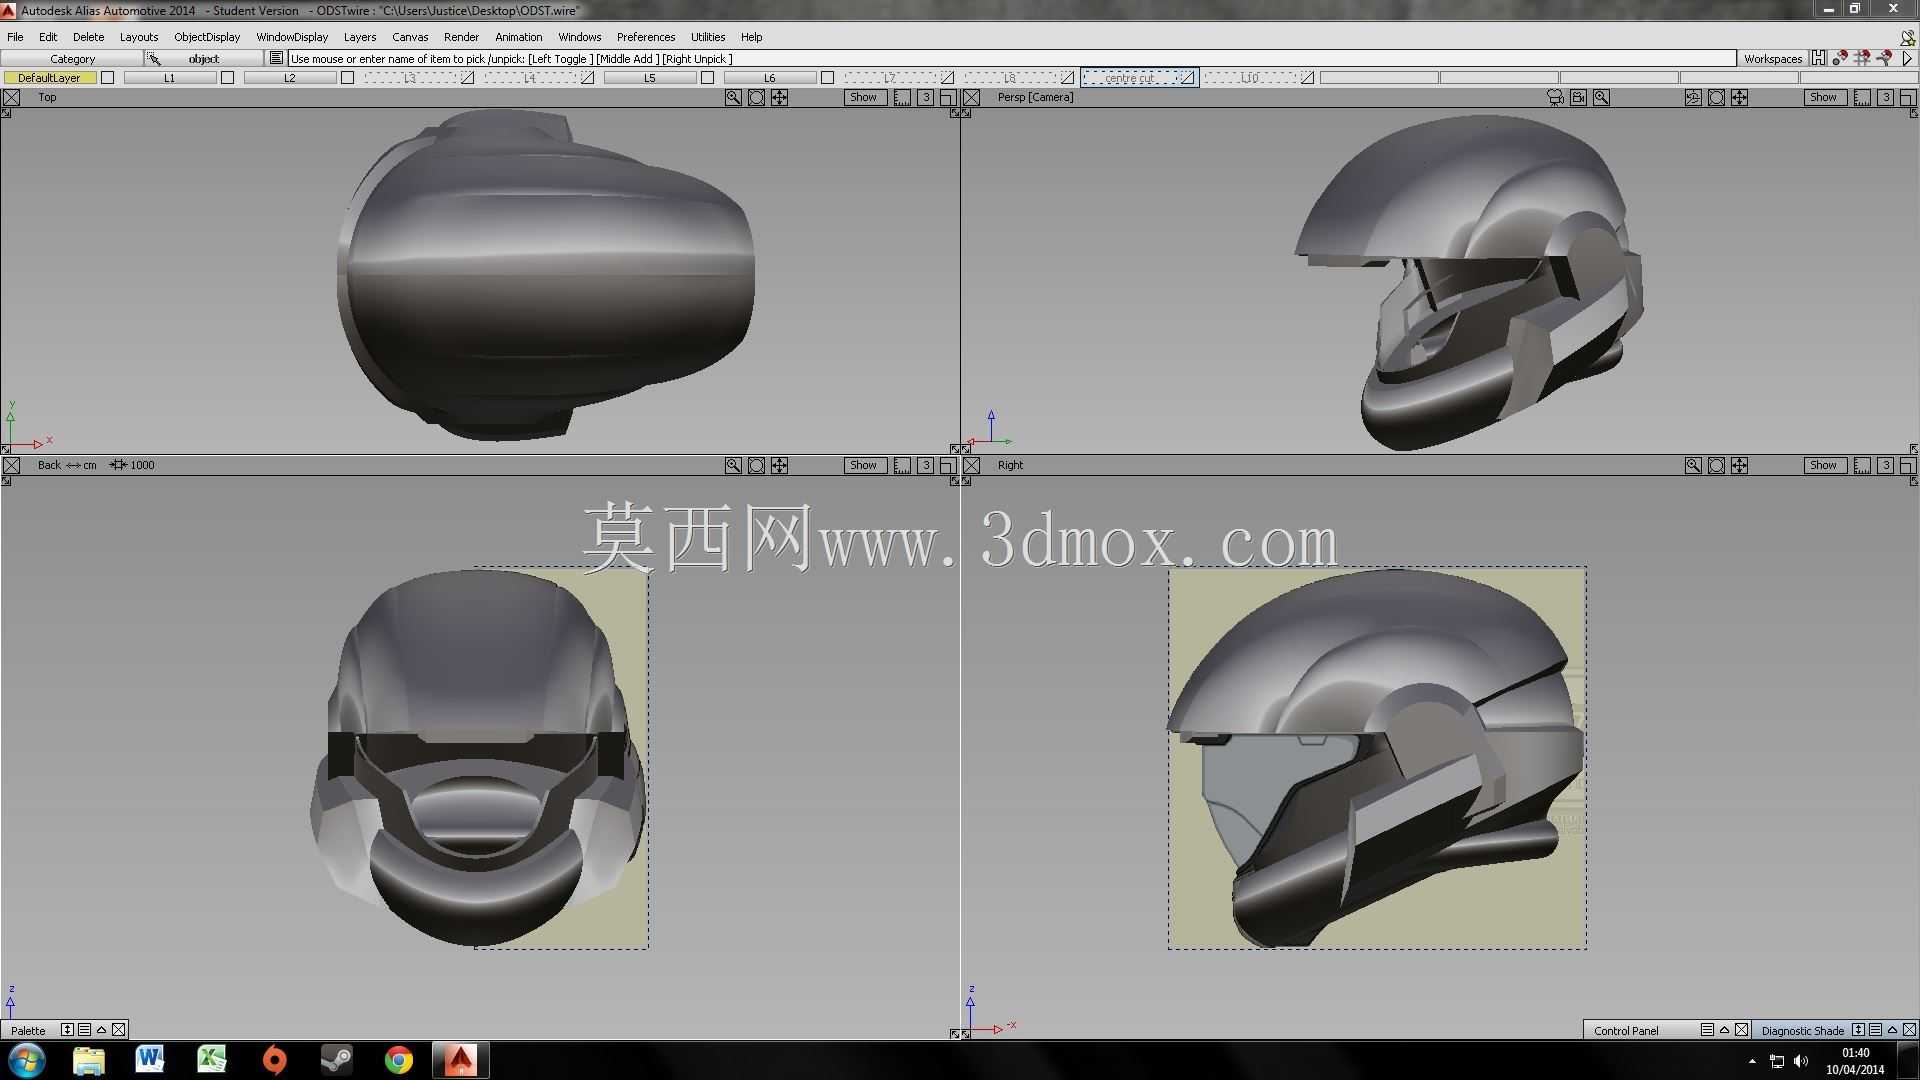Select the centre cut layer
Image resolution: width=1920 pixels, height=1080 pixels.
1130,78
